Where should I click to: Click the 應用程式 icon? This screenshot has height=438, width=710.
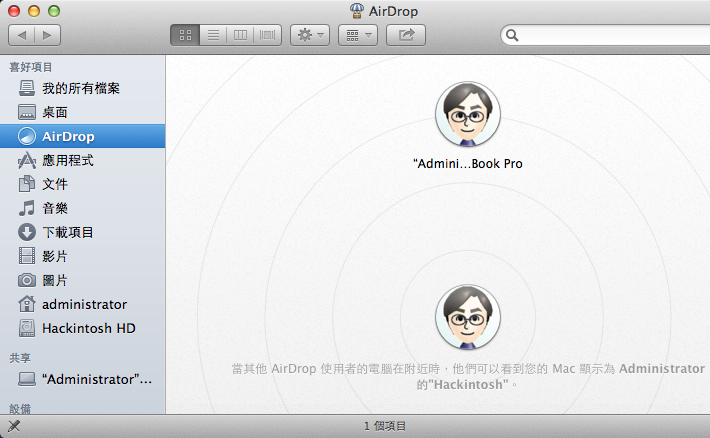[x=27, y=160]
